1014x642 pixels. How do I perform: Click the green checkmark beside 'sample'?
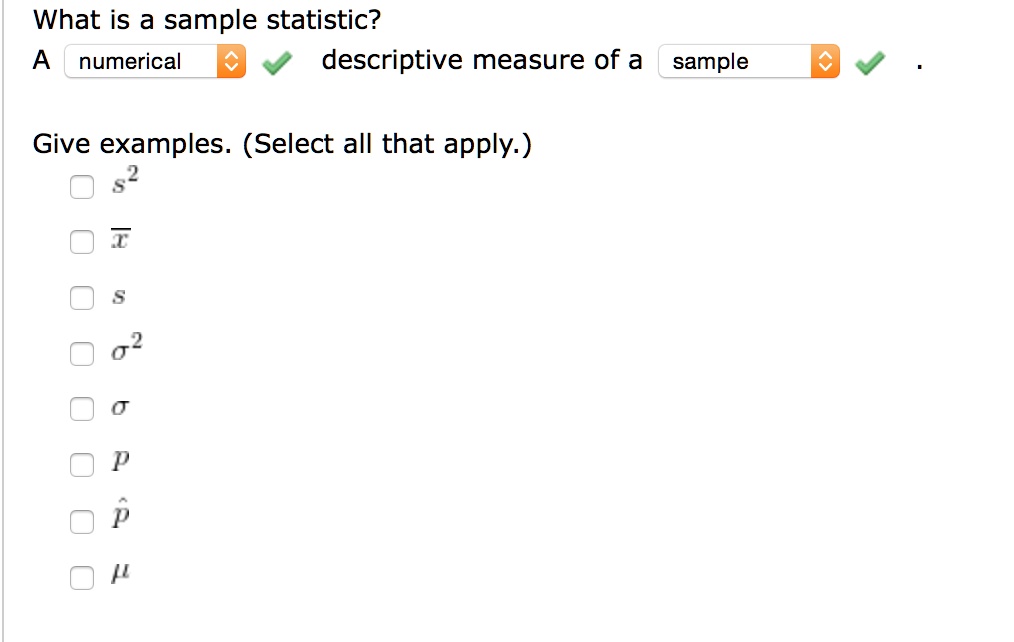click(872, 64)
